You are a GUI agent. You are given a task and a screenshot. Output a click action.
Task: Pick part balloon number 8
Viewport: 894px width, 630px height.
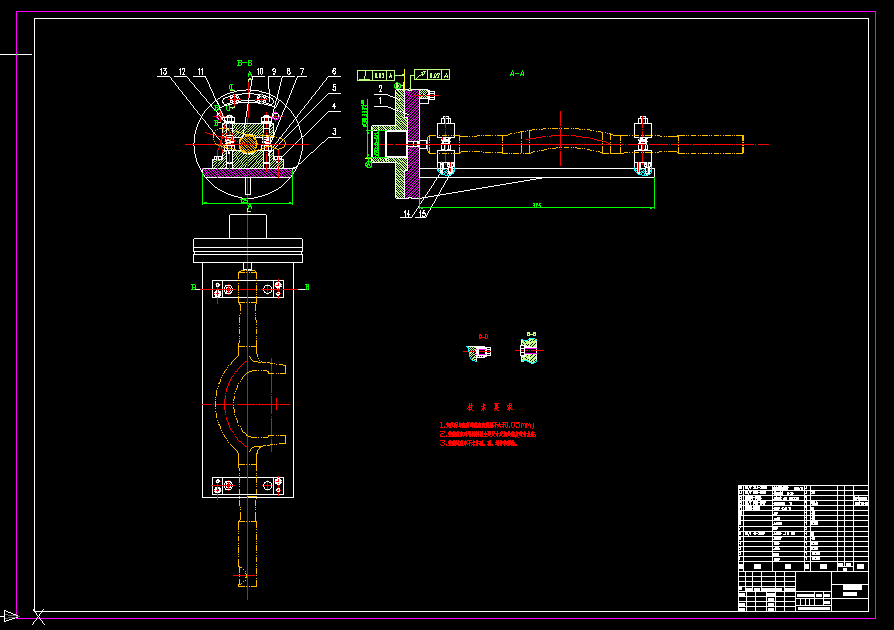click(x=288, y=72)
